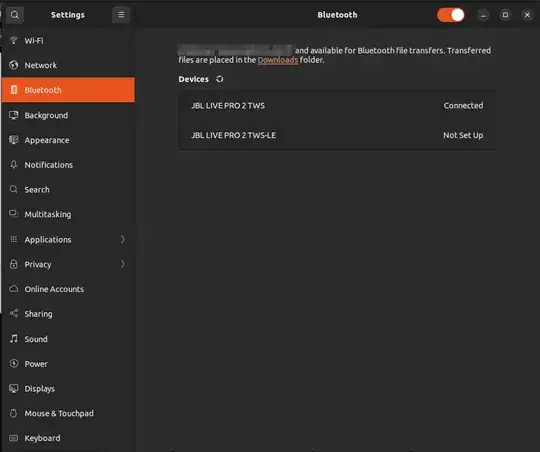
Task: Turn off the Bluetooth toggle switch
Action: [x=450, y=15]
